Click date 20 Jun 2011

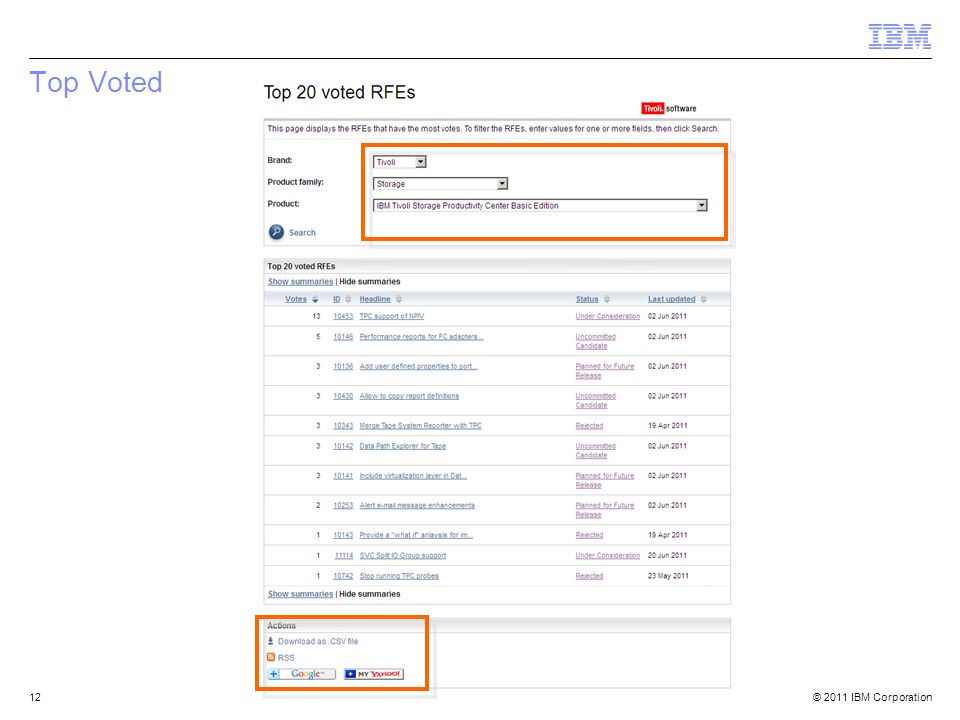click(x=667, y=556)
